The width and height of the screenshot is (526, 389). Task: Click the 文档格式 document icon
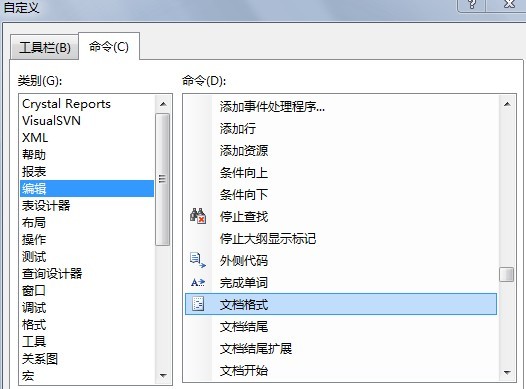click(198, 304)
